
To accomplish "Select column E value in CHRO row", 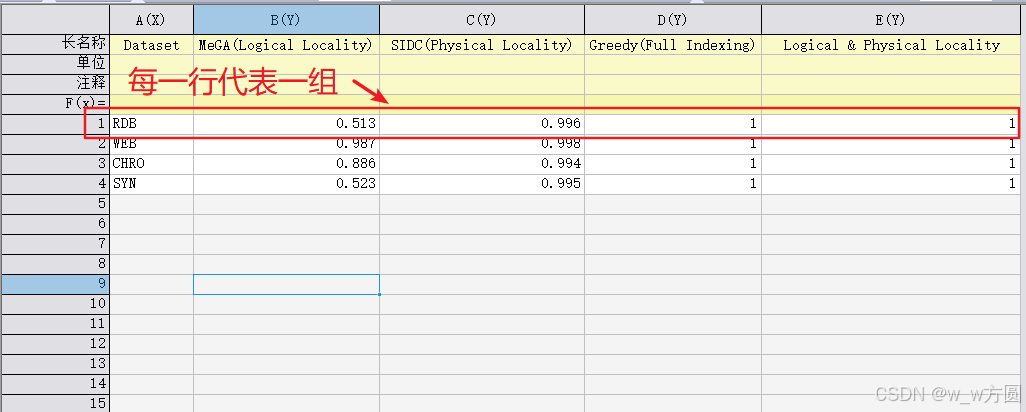I will 891,163.
